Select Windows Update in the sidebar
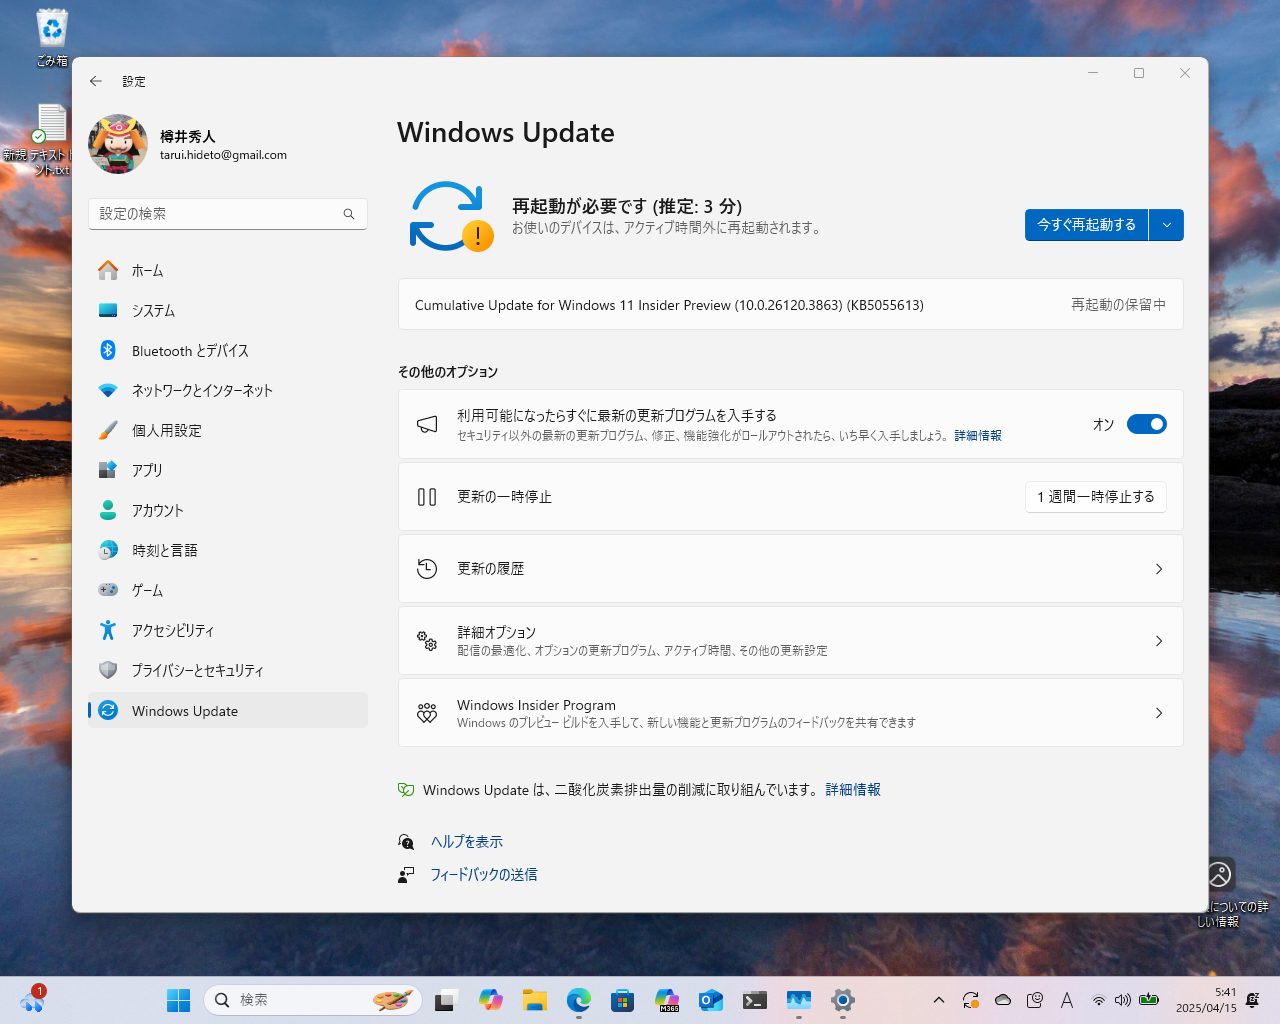This screenshot has height=1024, width=1280. tap(184, 710)
